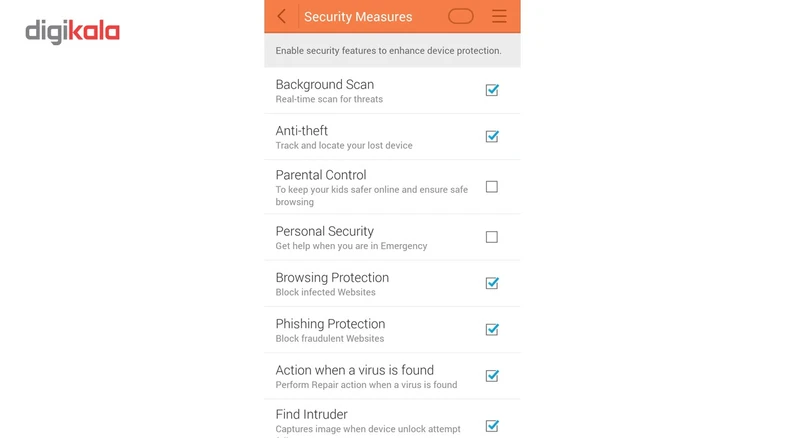
Task: Toggle Action when a virus is found checkbox
Action: 492,376
